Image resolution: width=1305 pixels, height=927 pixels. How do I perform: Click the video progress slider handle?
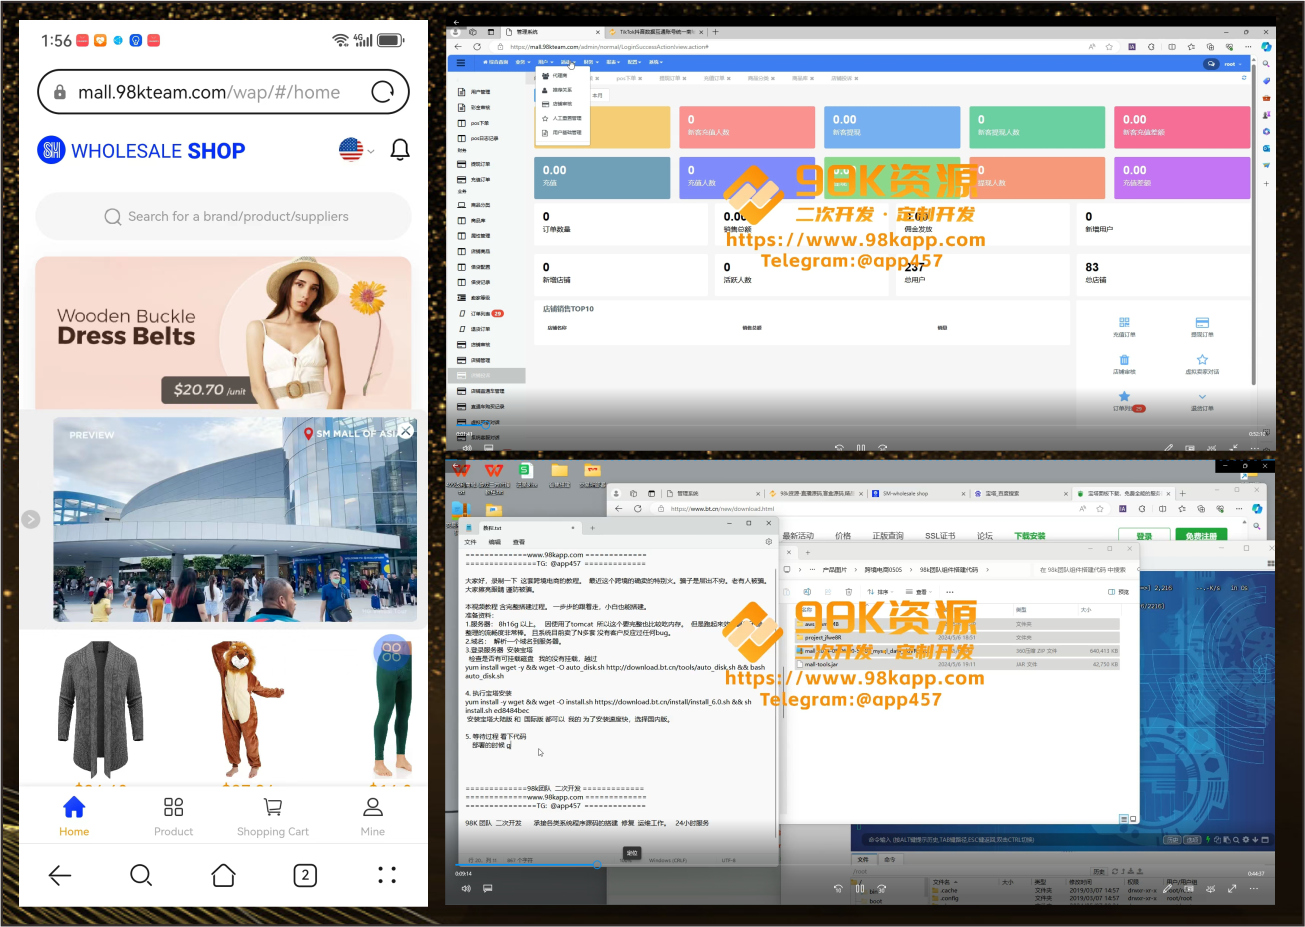[597, 865]
